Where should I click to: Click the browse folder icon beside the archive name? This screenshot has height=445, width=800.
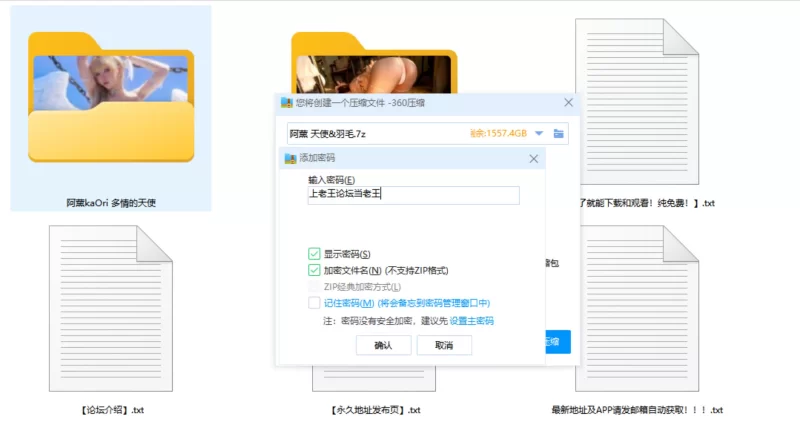559,133
